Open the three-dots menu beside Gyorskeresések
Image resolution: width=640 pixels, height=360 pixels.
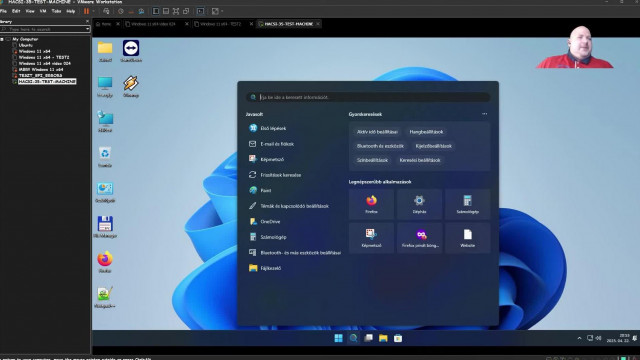[x=484, y=114]
